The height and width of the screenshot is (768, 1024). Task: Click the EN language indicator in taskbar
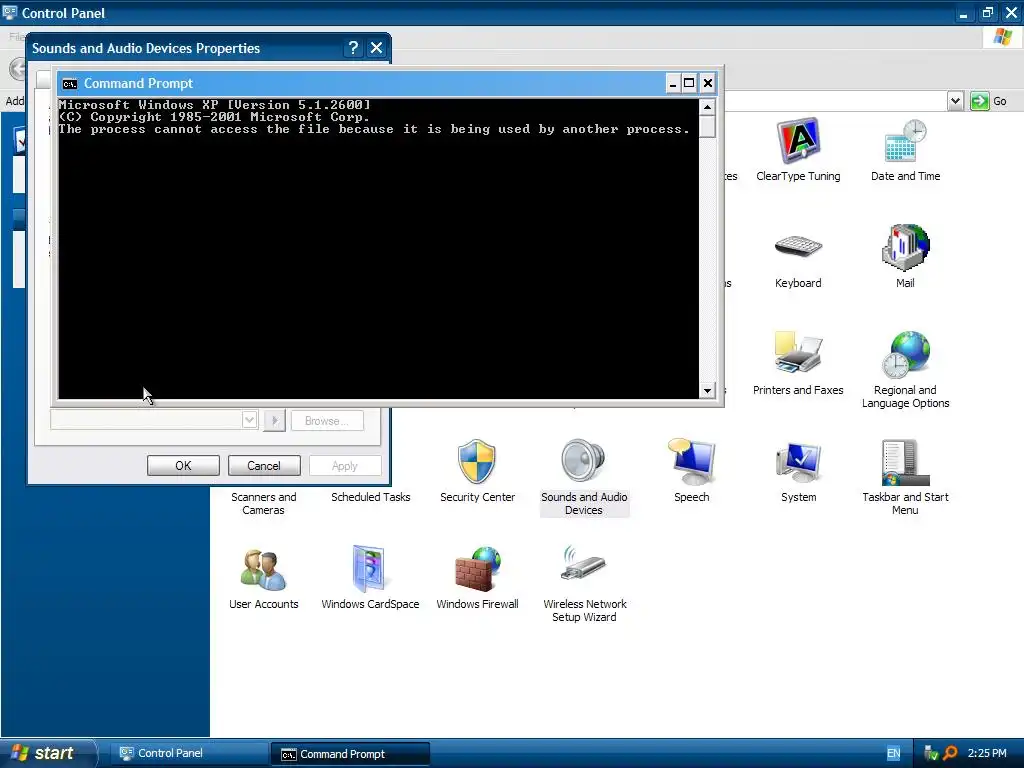pyautogui.click(x=893, y=753)
